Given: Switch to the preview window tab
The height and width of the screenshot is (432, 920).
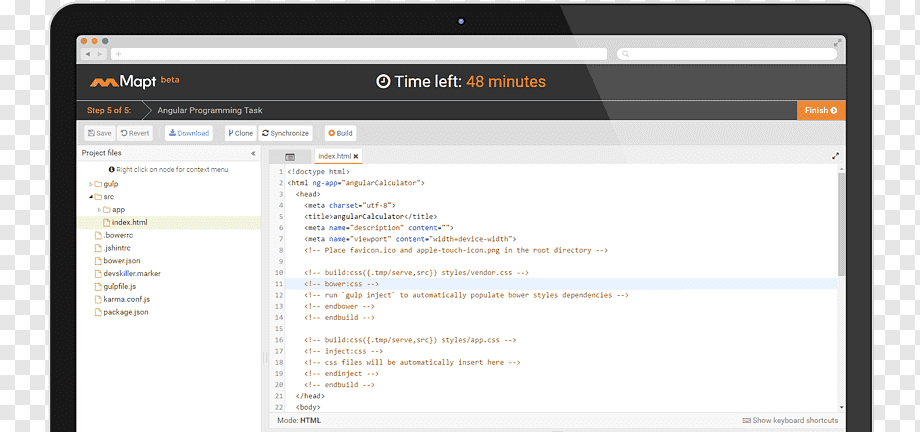Looking at the screenshot, I should pos(289,157).
